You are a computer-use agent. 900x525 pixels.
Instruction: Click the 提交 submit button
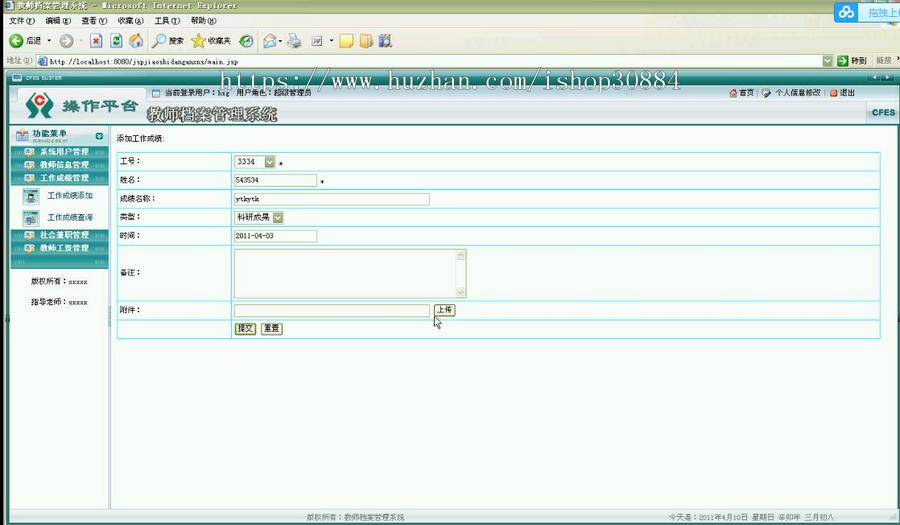[245, 329]
